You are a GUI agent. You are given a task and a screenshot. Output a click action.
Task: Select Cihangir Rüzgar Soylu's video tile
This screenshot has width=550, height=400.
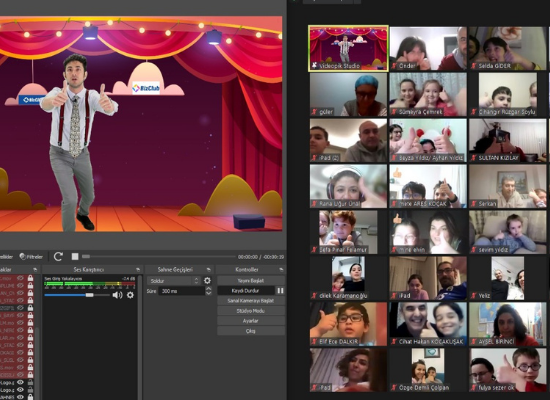point(507,94)
